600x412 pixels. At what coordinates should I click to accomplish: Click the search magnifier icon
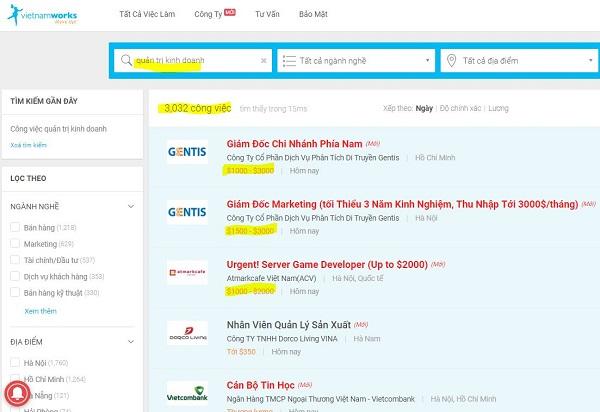tap(126, 60)
